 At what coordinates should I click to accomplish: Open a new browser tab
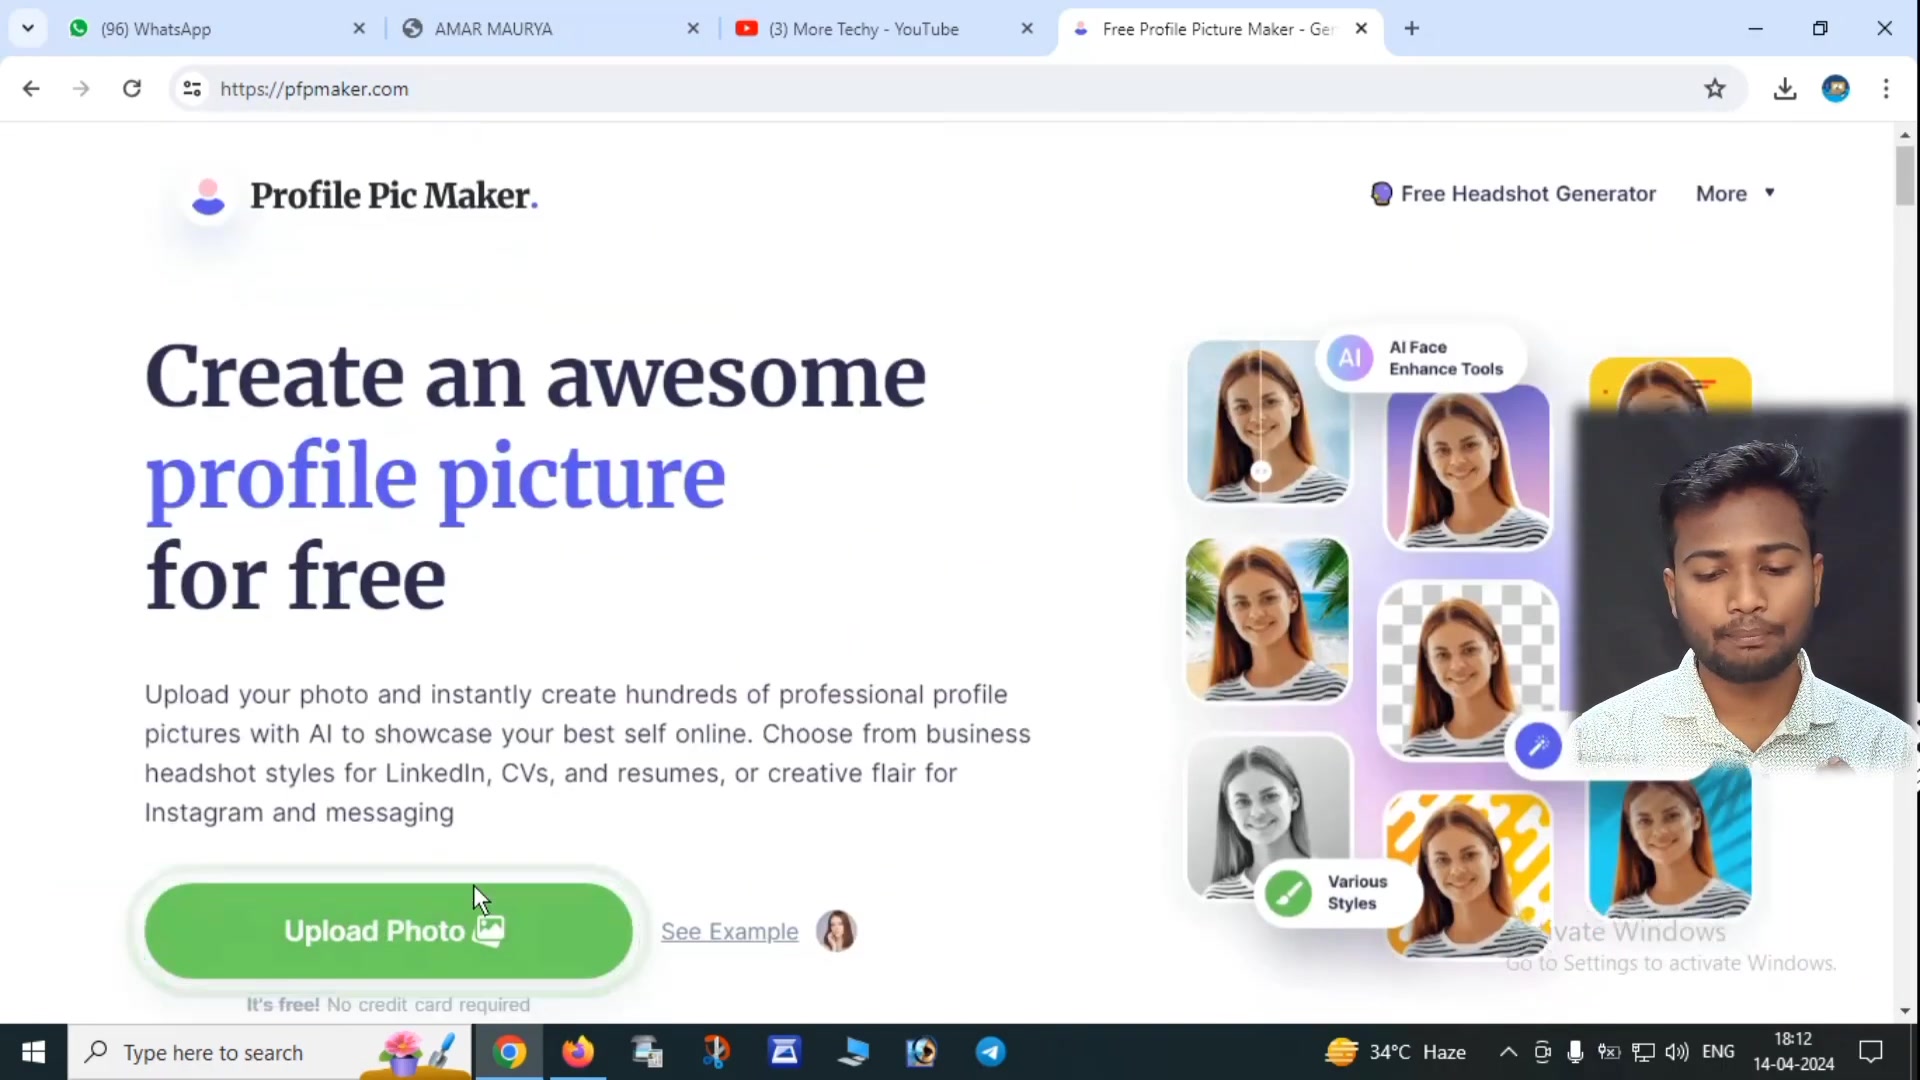pyautogui.click(x=1412, y=29)
